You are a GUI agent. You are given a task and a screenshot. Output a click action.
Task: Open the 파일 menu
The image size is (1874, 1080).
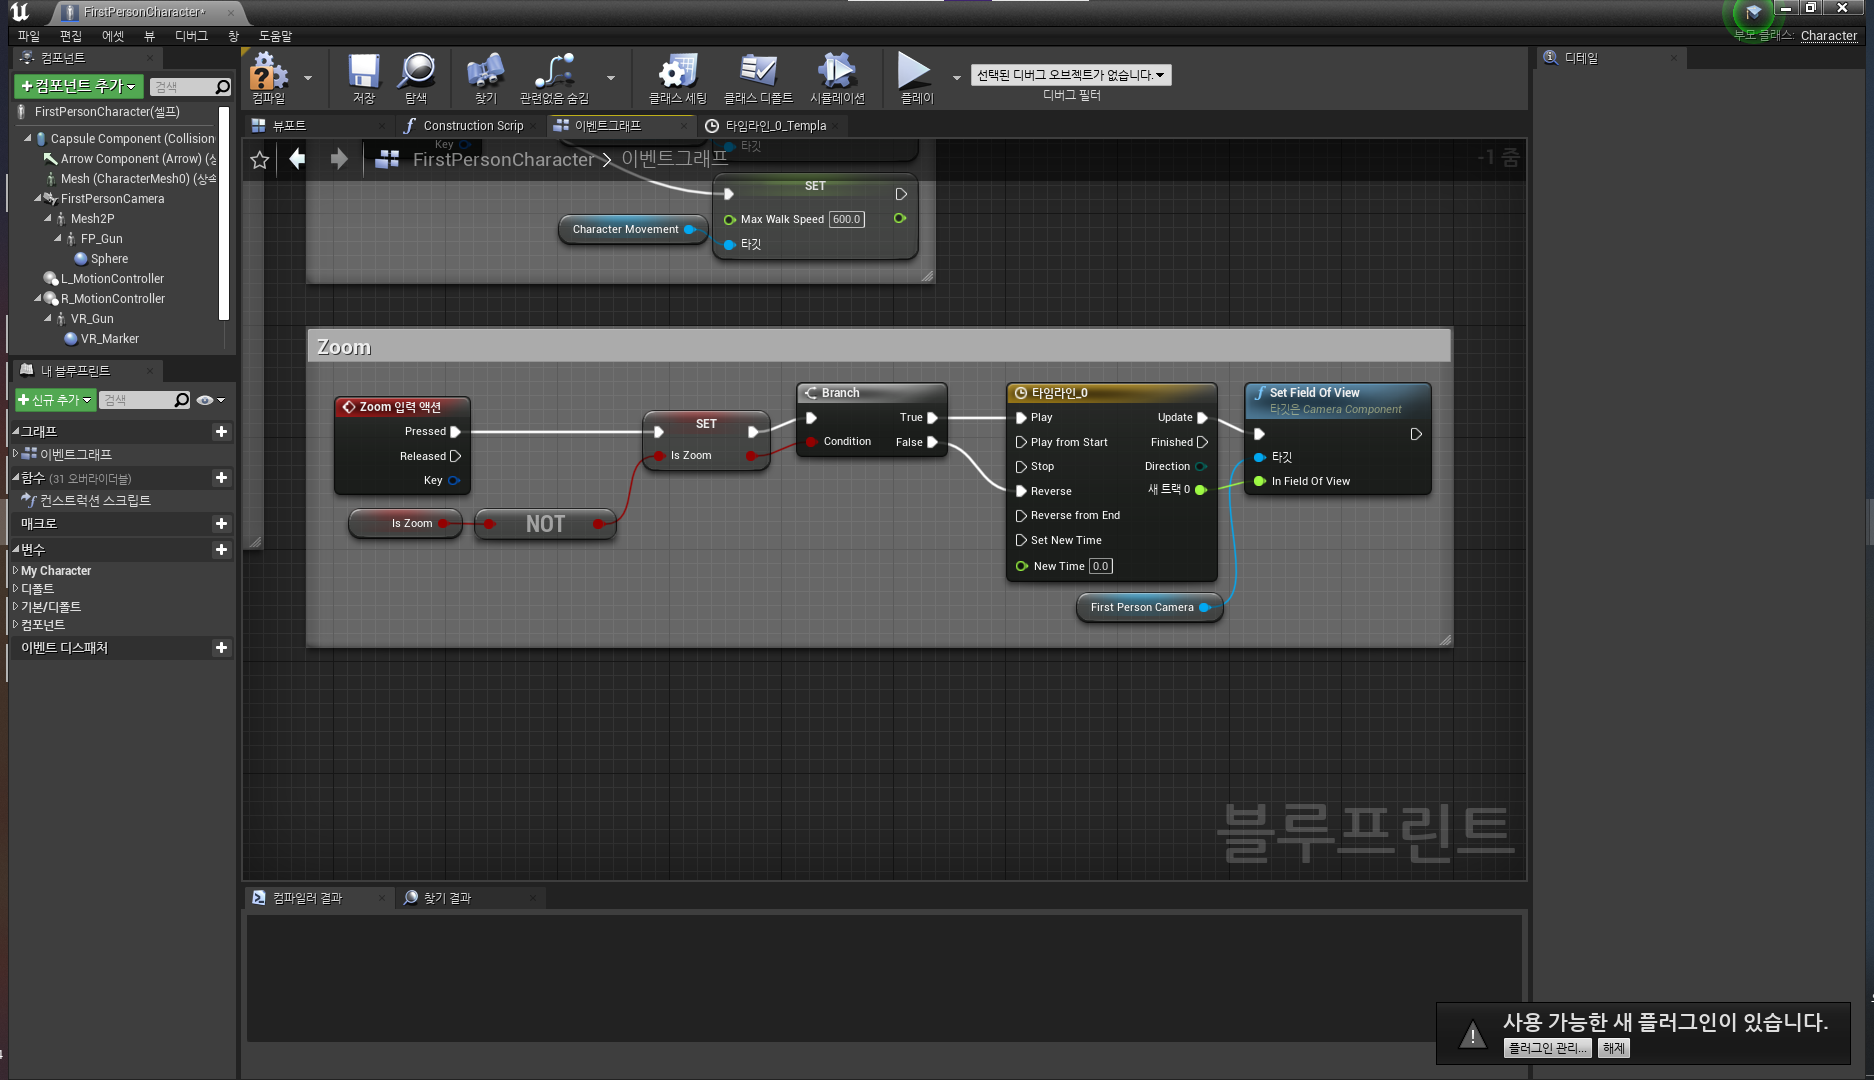coord(28,36)
